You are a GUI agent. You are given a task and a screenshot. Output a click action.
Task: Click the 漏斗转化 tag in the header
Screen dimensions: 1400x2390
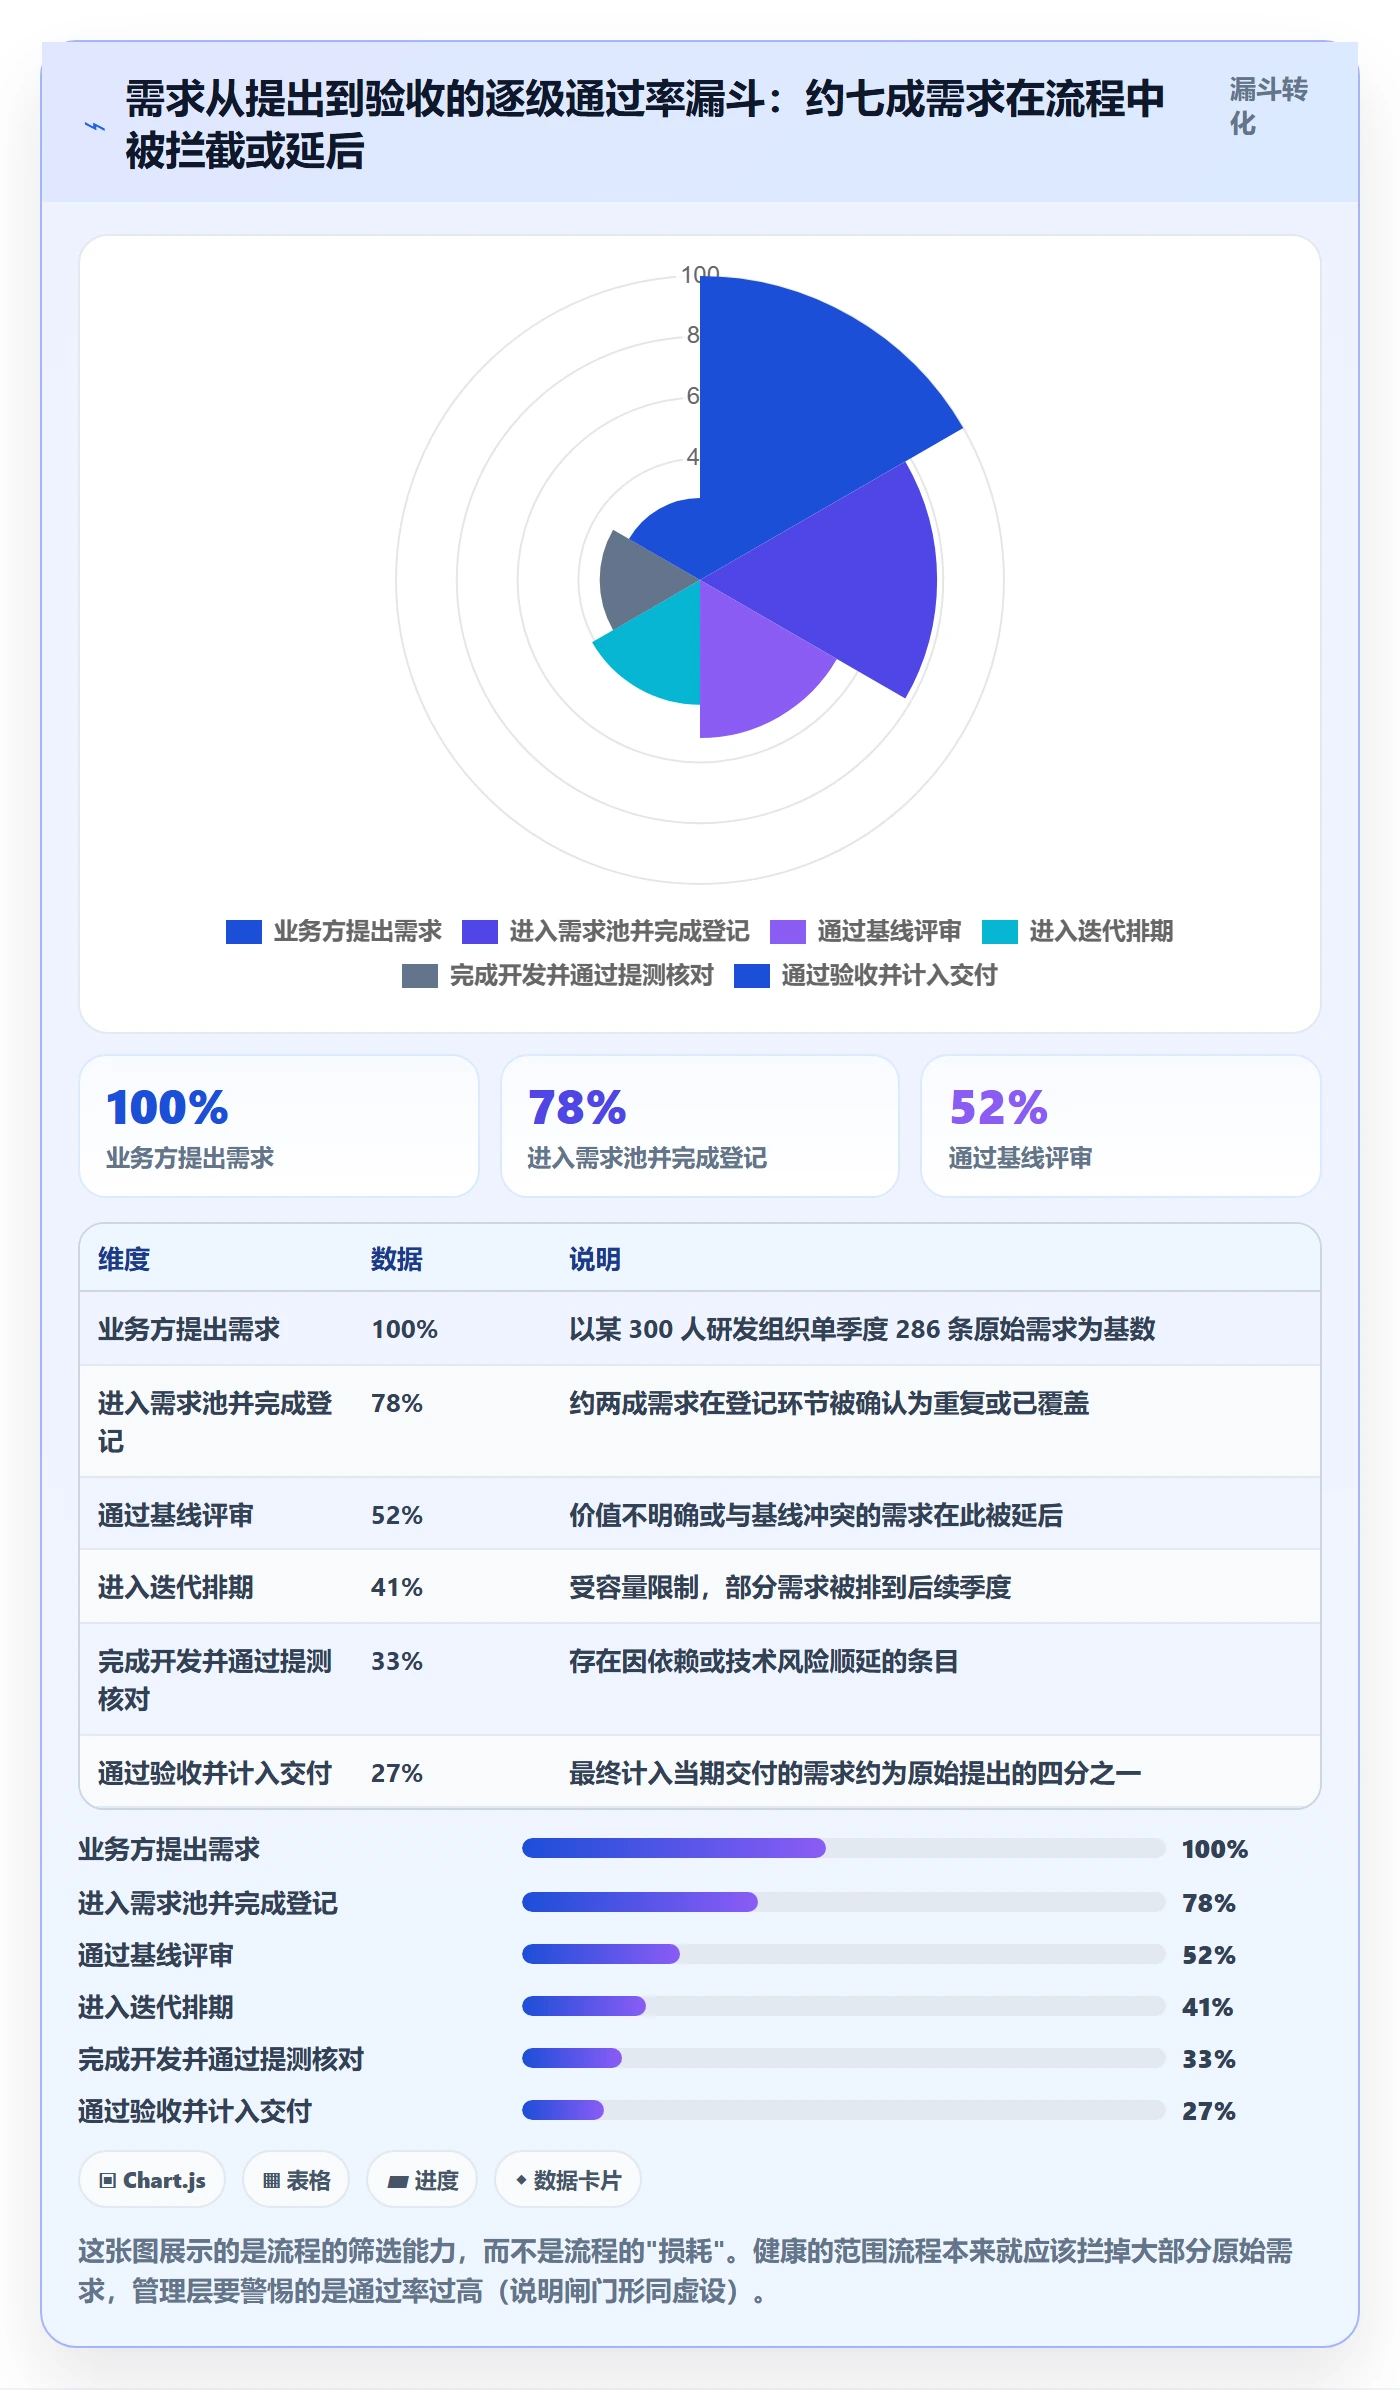pos(1268,106)
